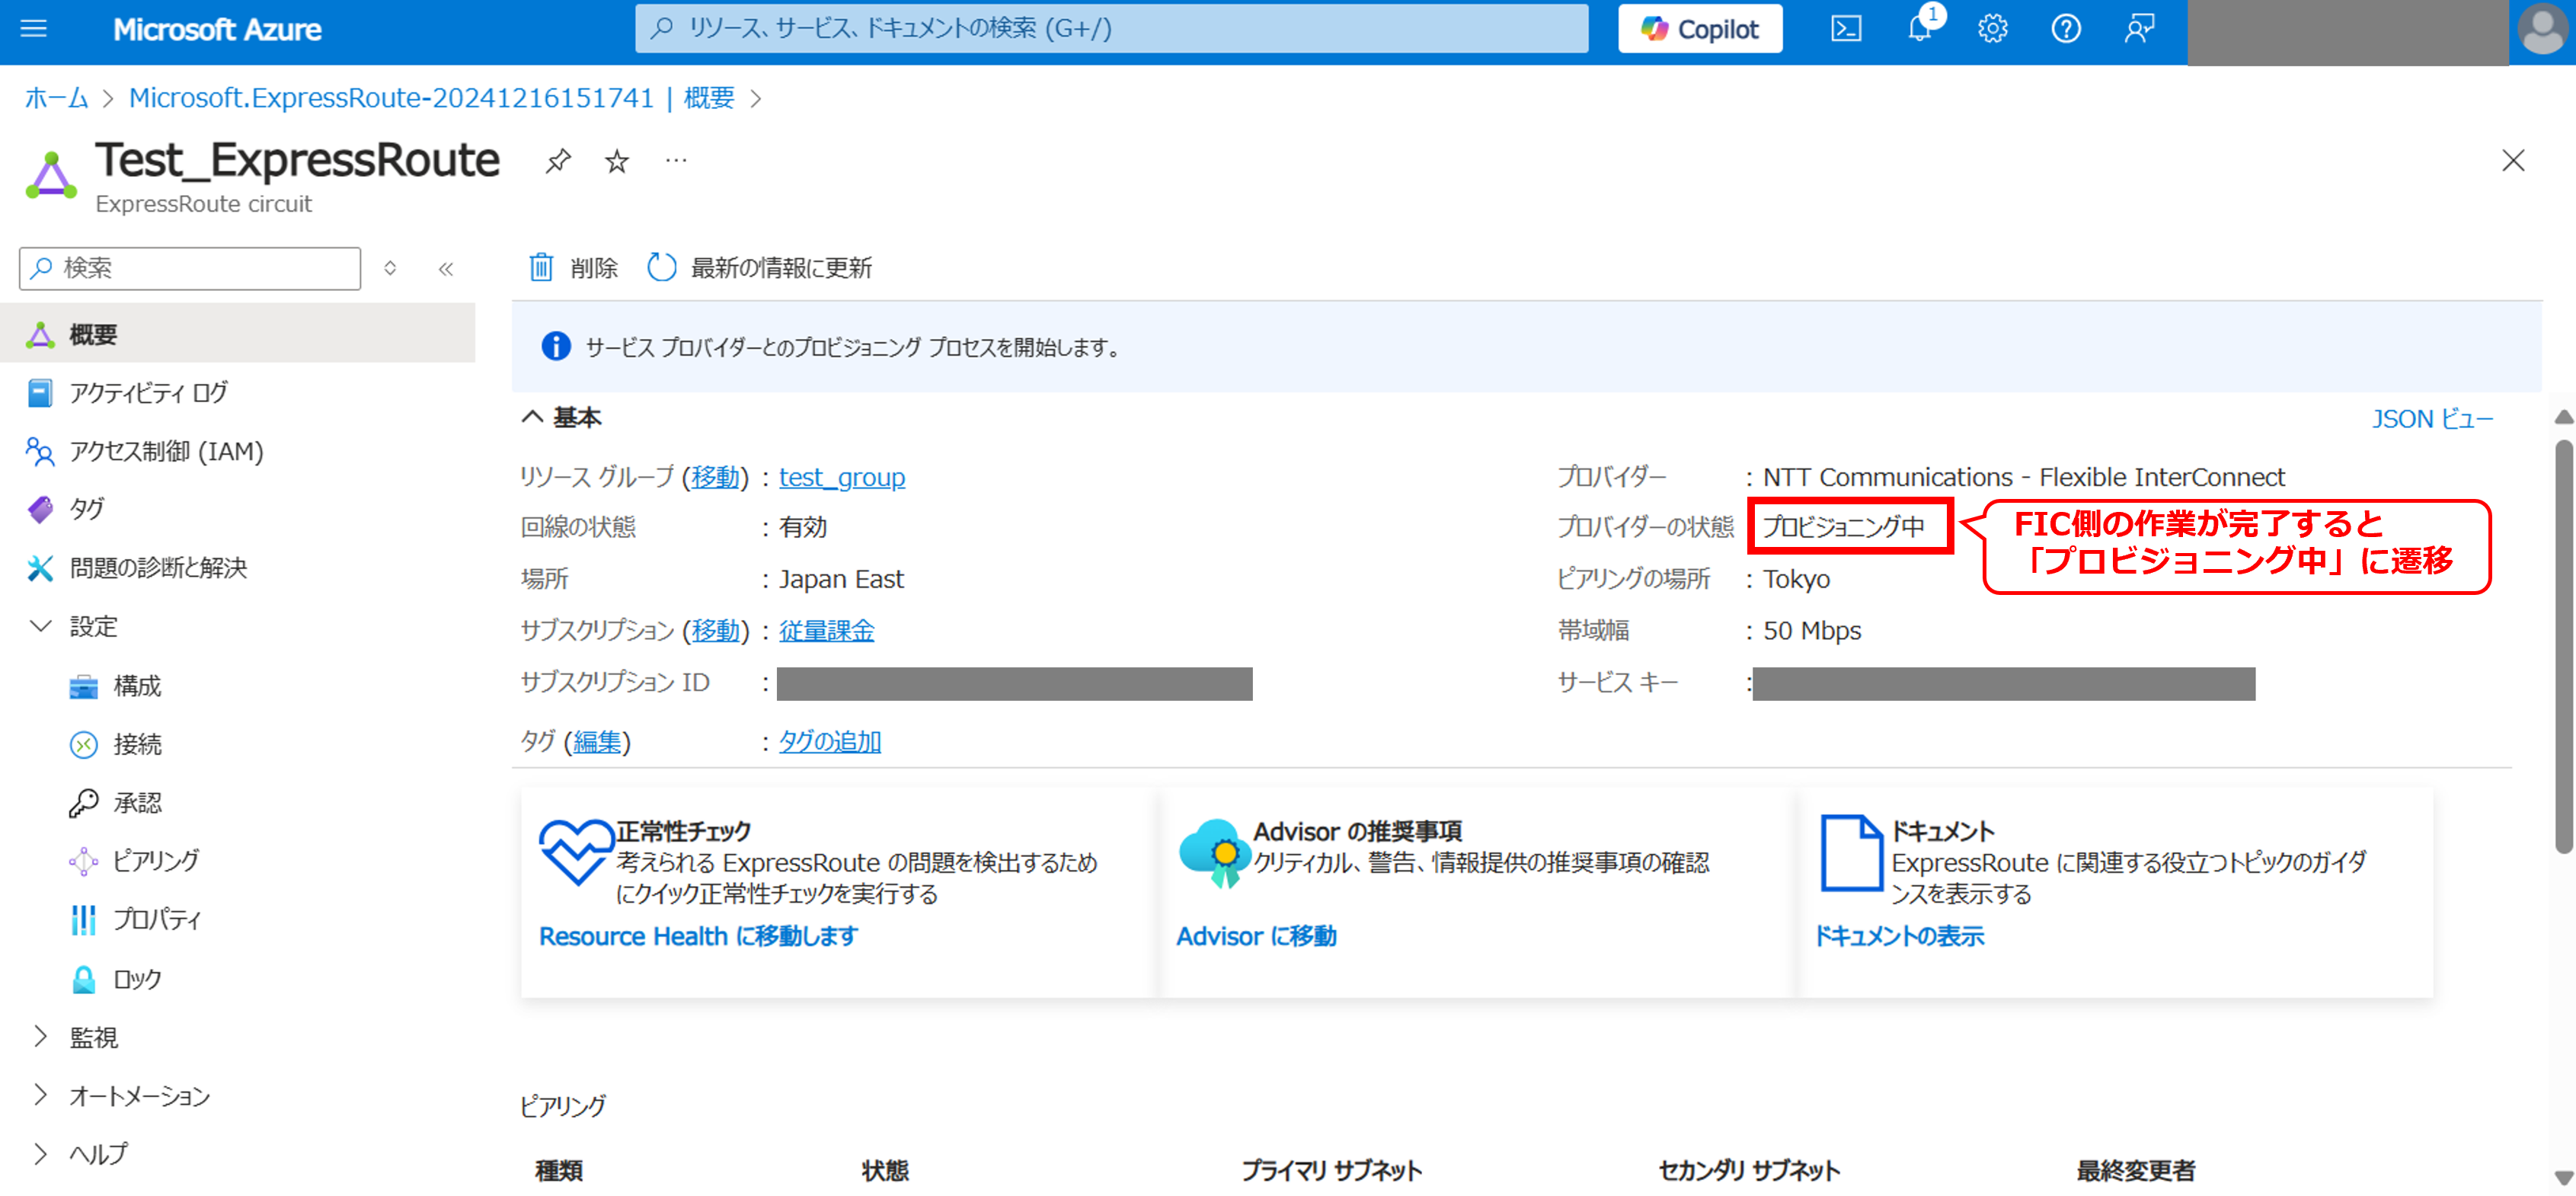Select 概要 in the left menu

coord(237,334)
